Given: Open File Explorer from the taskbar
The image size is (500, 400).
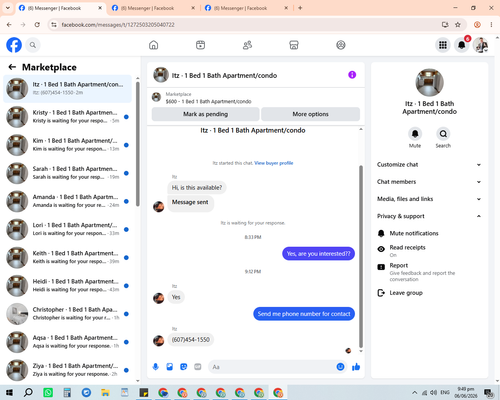Looking at the screenshot, I should [105, 392].
